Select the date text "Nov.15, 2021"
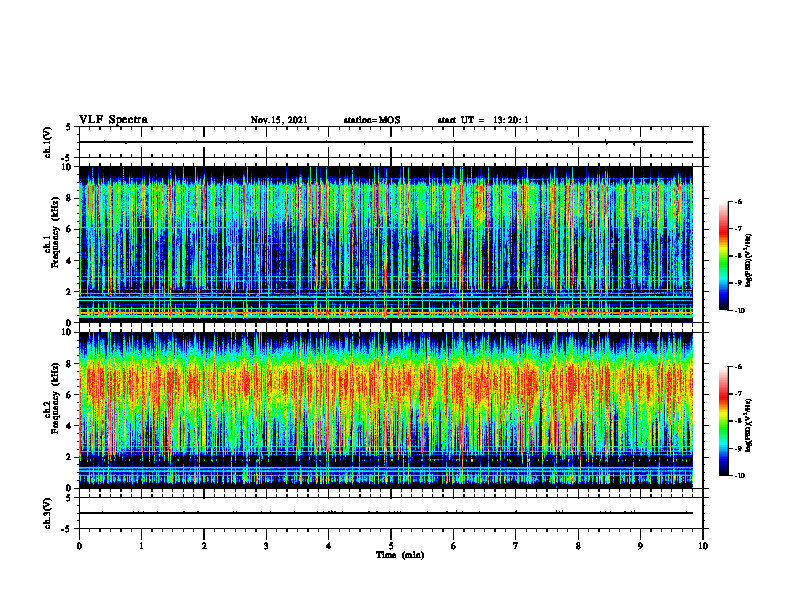Viewport: 792px width, 612px height. [279, 120]
